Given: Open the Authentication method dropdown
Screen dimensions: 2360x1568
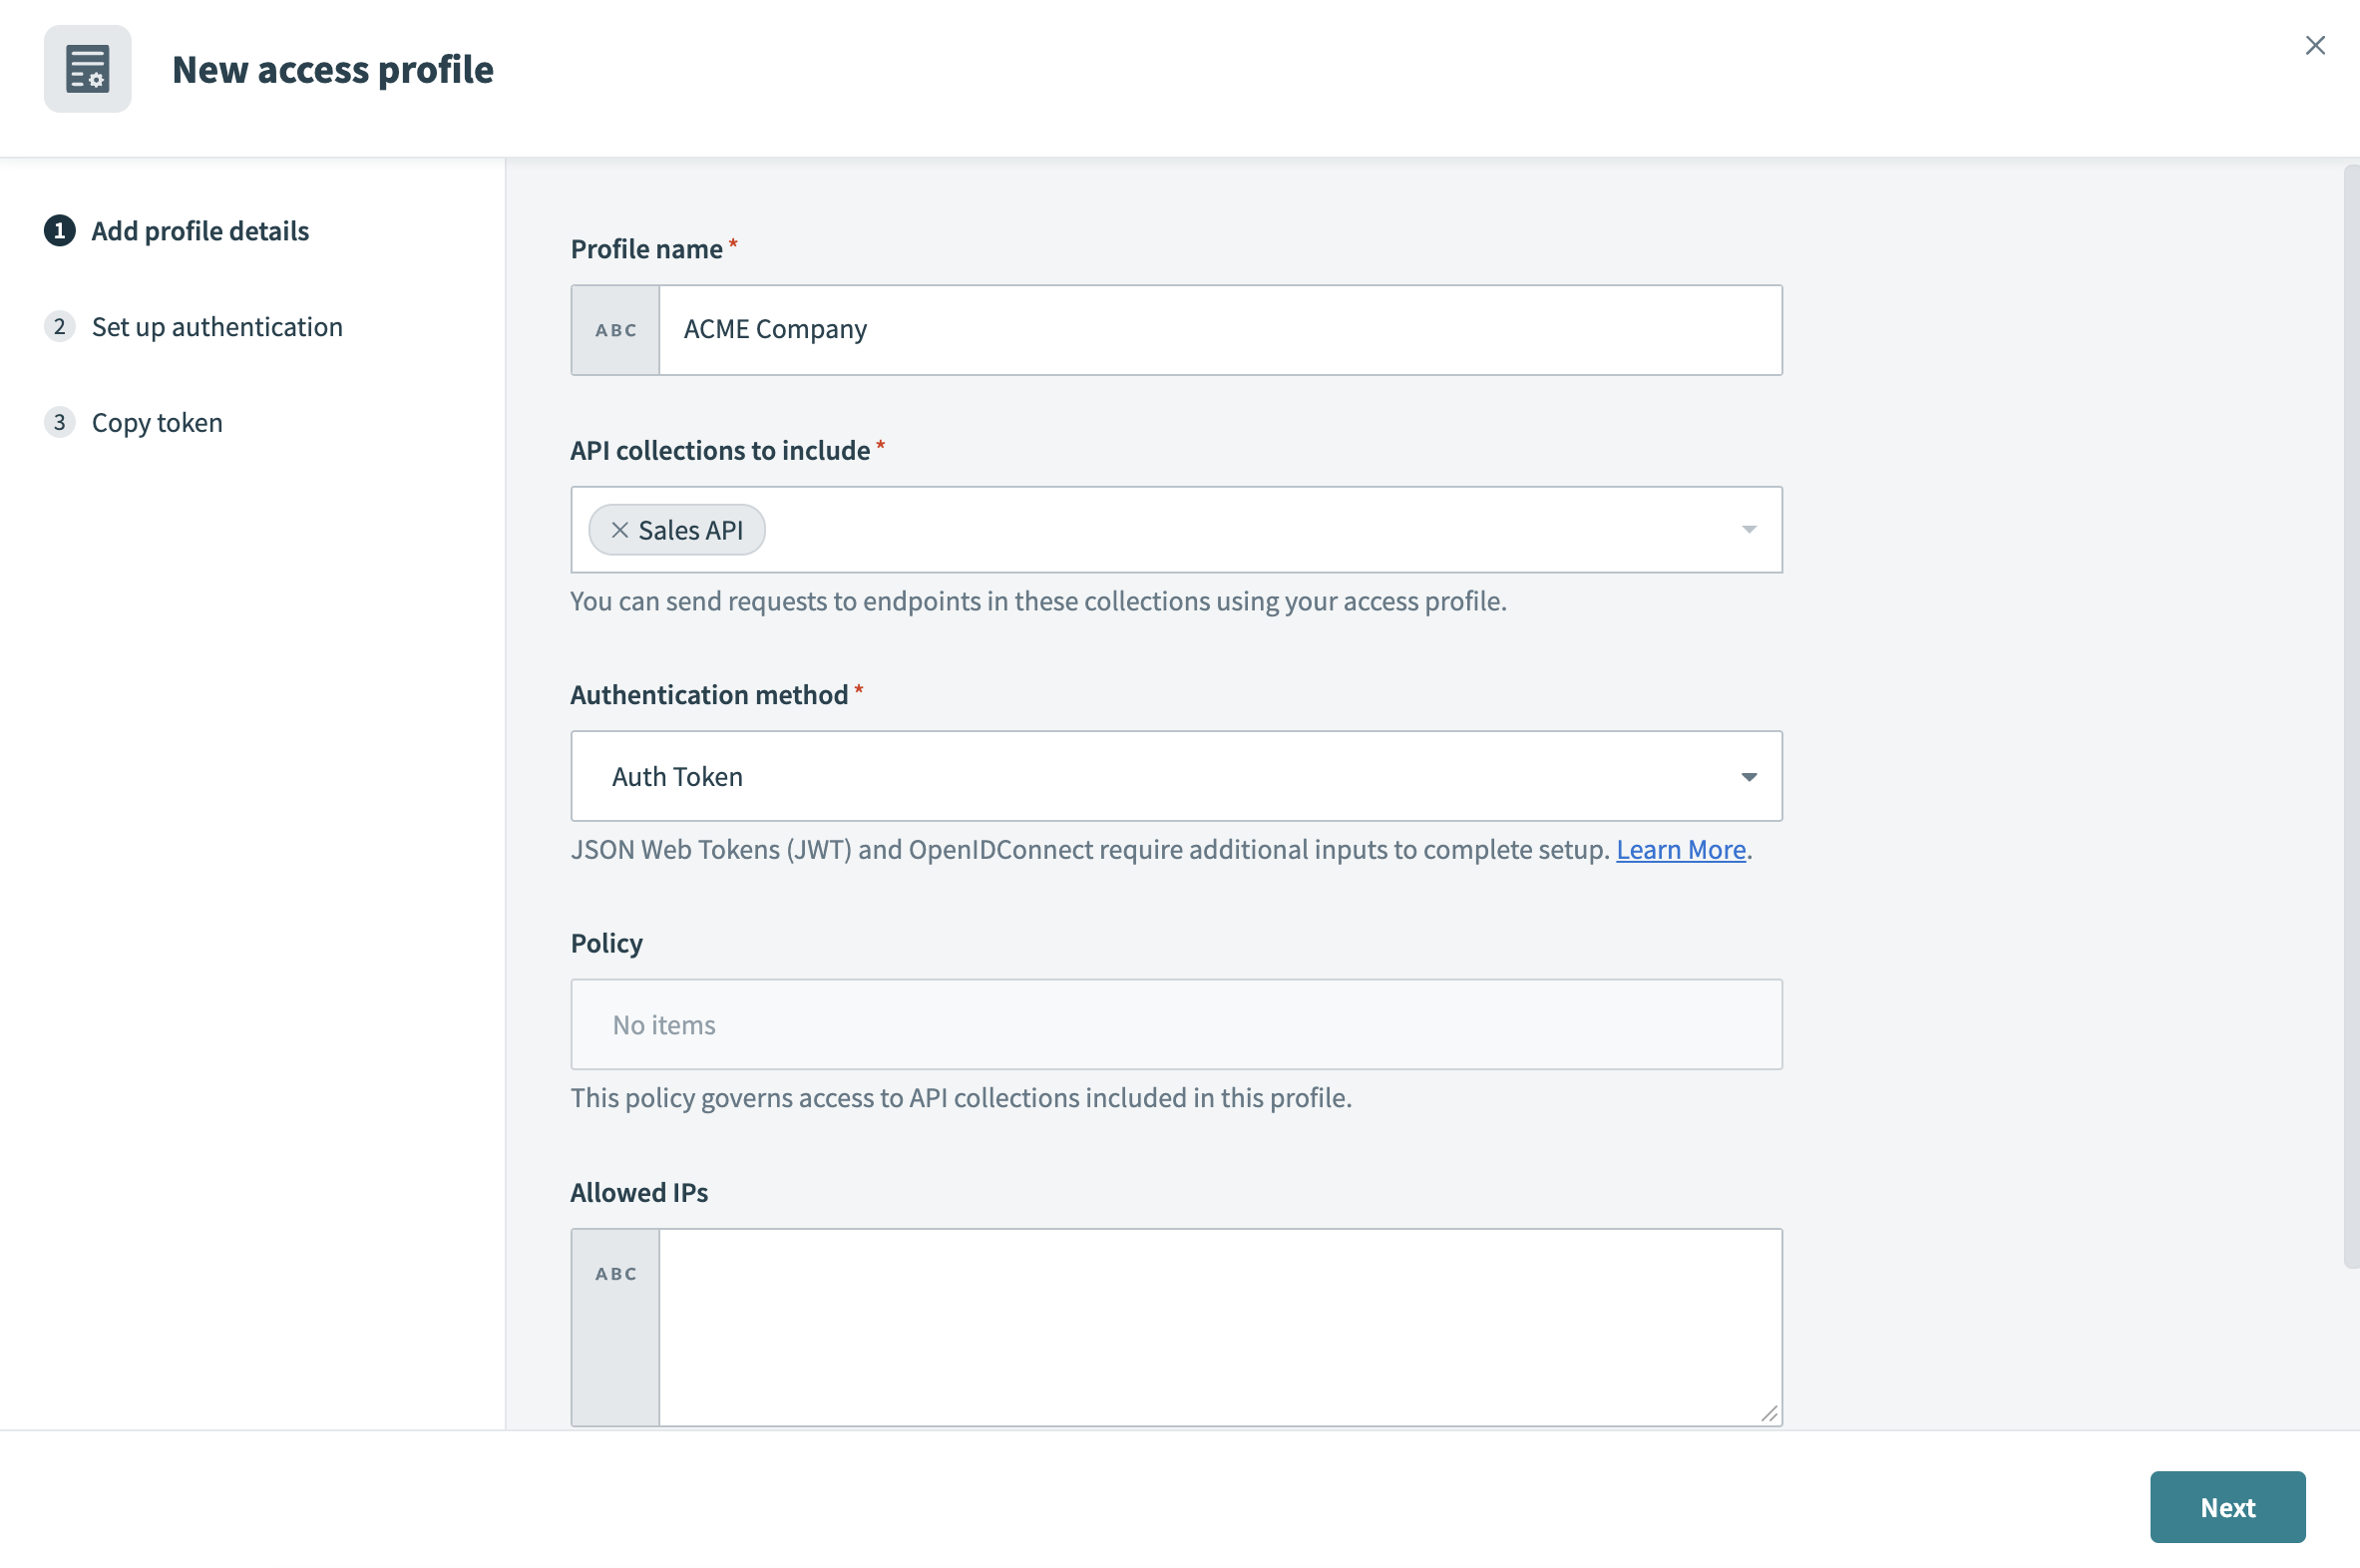Looking at the screenshot, I should (1748, 776).
